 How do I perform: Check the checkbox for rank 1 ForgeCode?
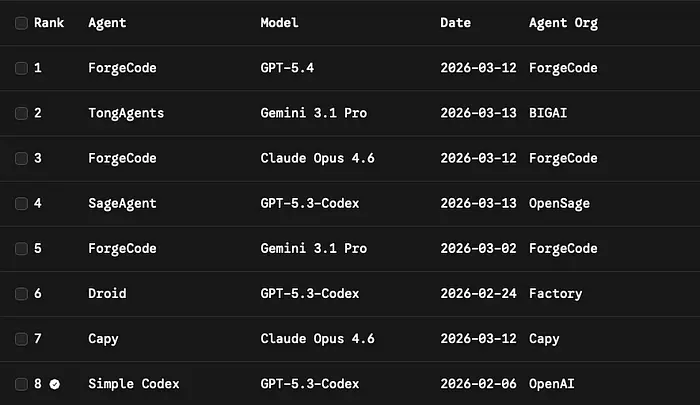pos(21,68)
